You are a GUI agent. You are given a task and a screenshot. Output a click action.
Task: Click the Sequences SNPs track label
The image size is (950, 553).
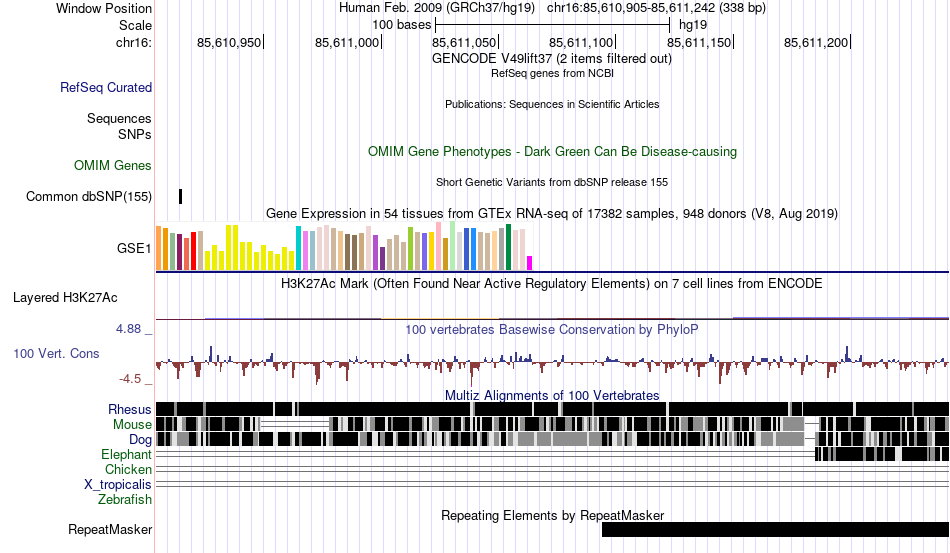pyautogui.click(x=119, y=126)
